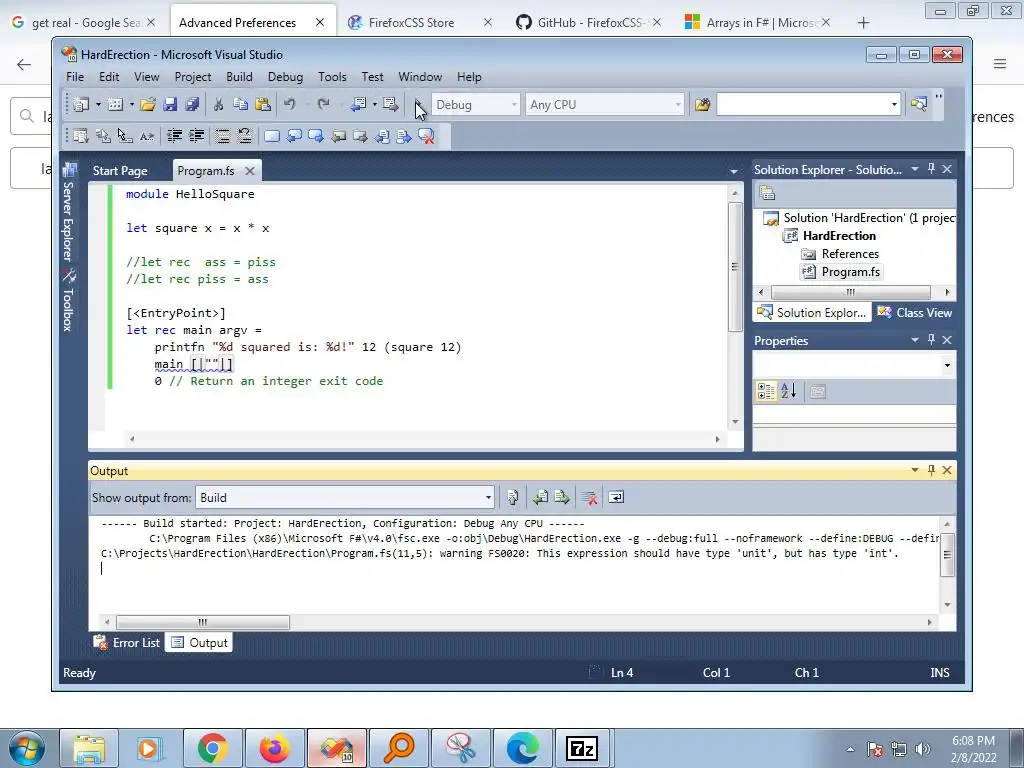This screenshot has width=1024, height=768.
Task: Open the Tools menu
Action: tap(332, 77)
